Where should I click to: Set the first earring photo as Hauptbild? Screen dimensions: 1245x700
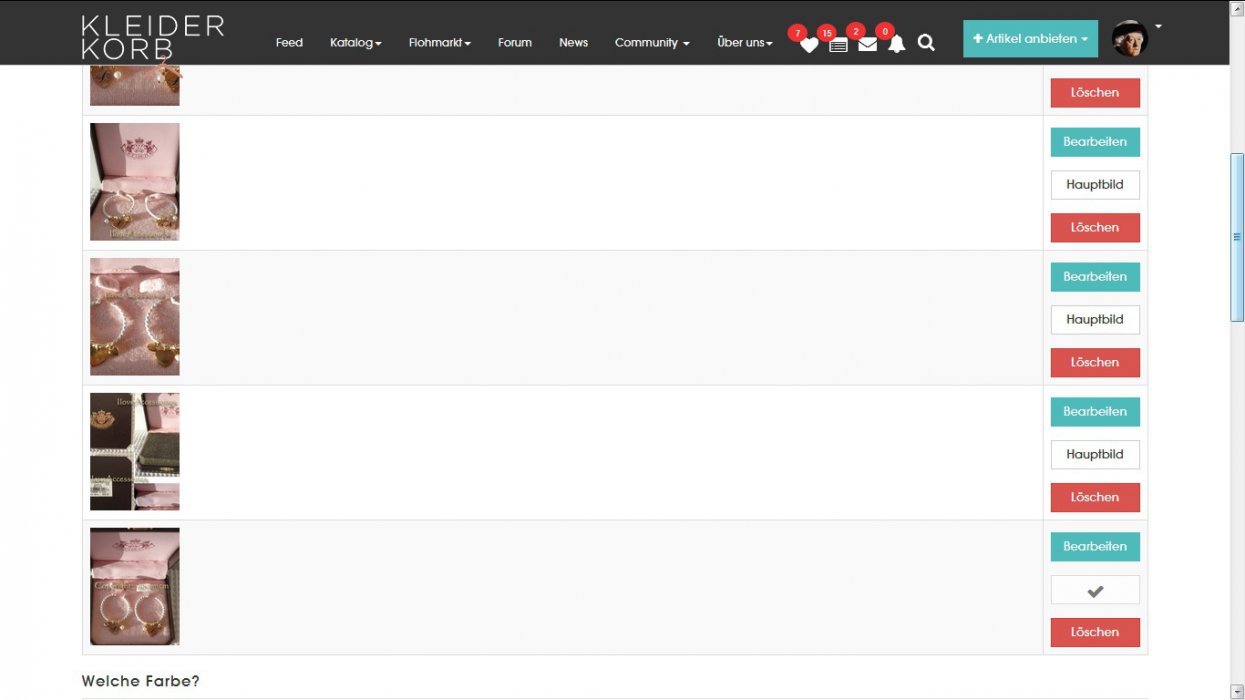pyautogui.click(x=1094, y=185)
